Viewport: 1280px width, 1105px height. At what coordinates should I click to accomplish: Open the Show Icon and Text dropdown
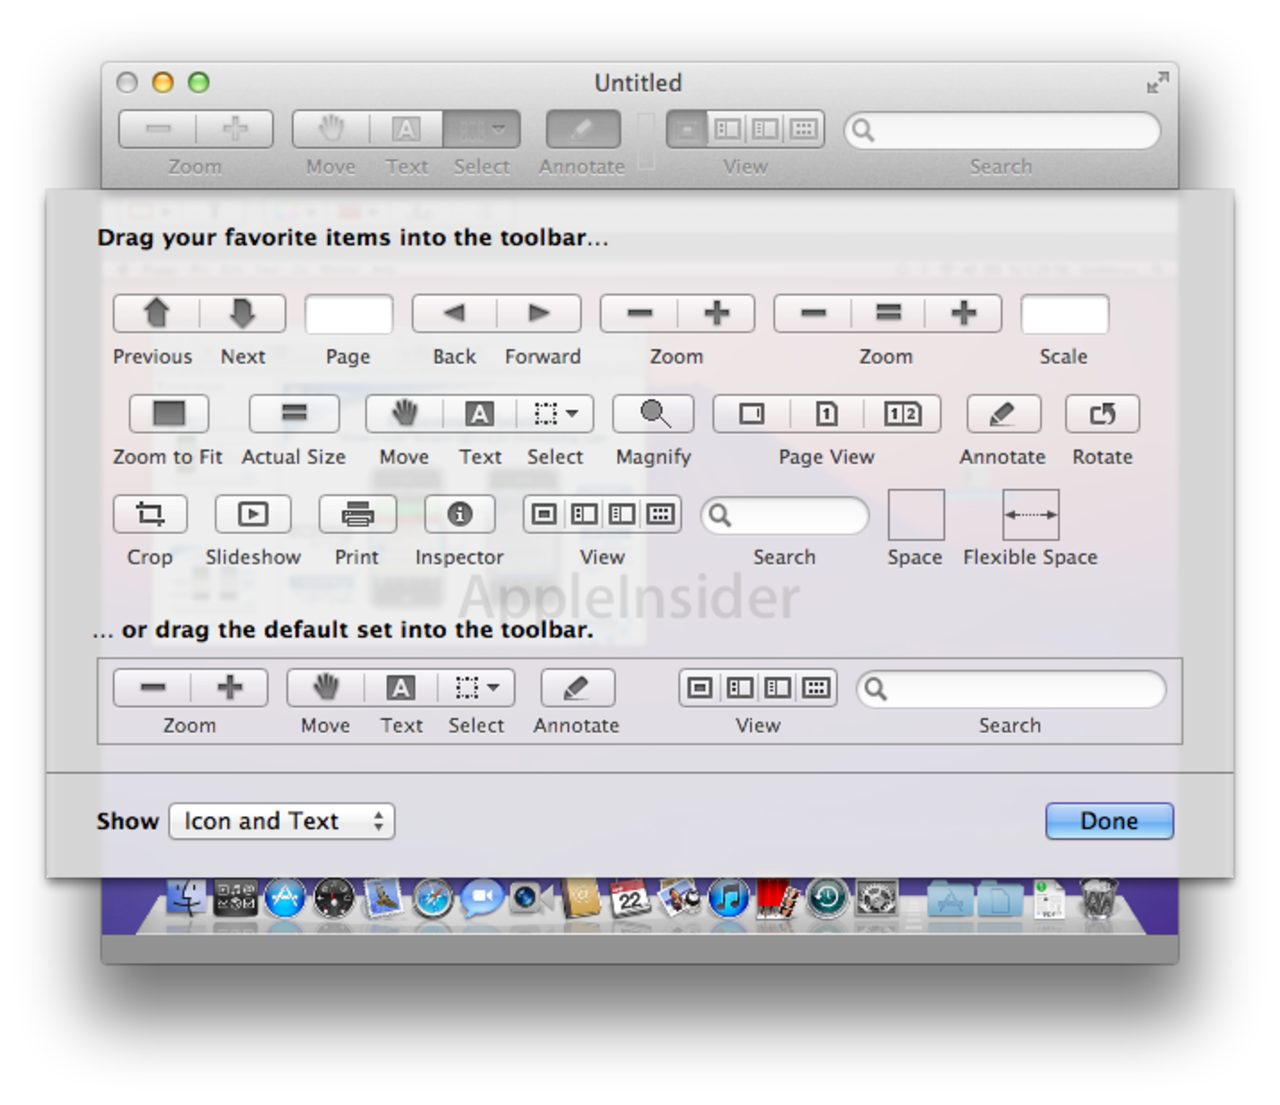point(282,821)
